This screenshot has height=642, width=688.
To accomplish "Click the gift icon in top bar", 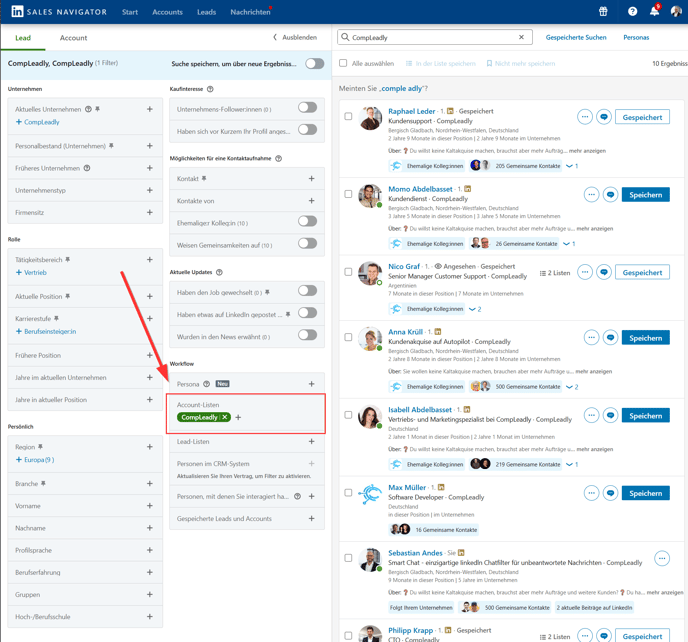I will [x=603, y=12].
